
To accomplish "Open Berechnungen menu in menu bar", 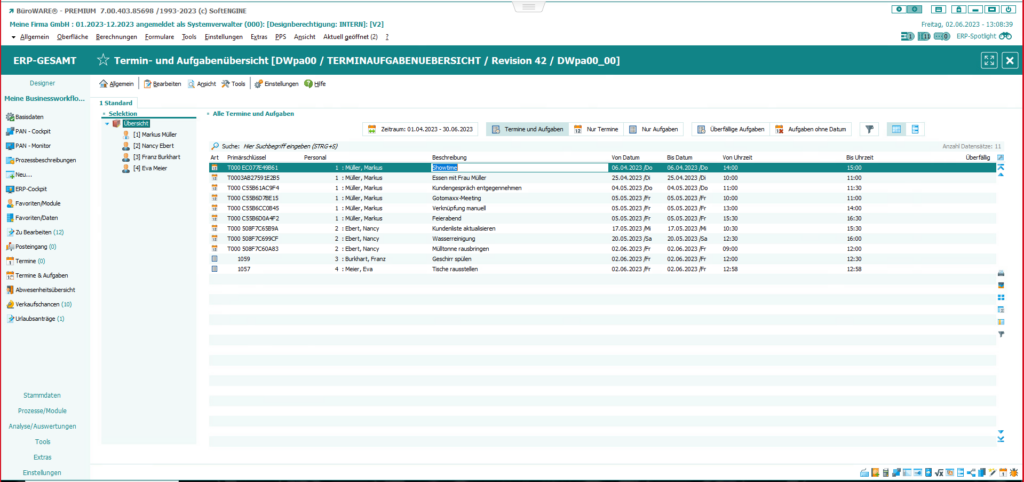I will [x=116, y=37].
